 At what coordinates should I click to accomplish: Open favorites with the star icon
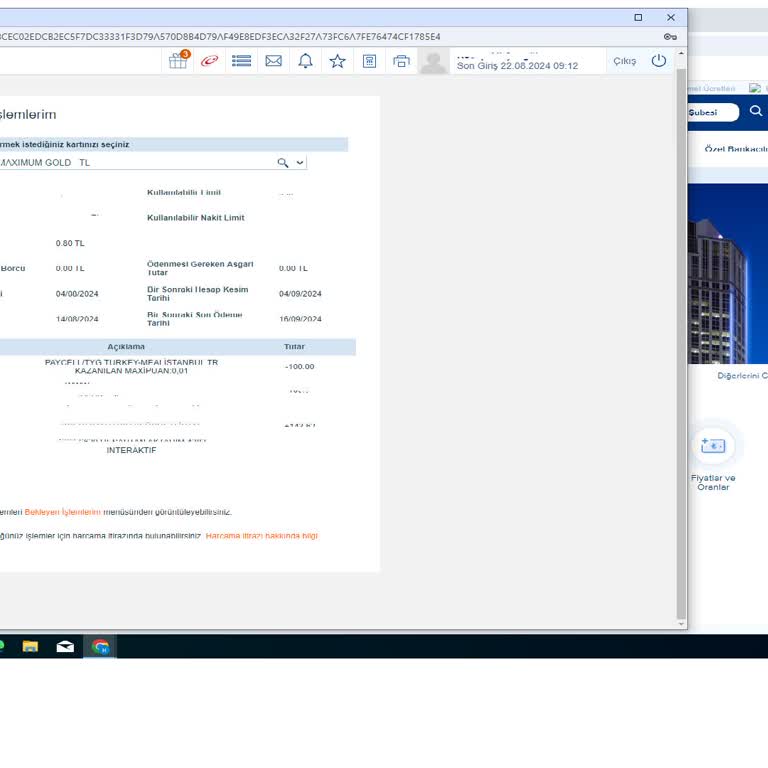click(337, 61)
